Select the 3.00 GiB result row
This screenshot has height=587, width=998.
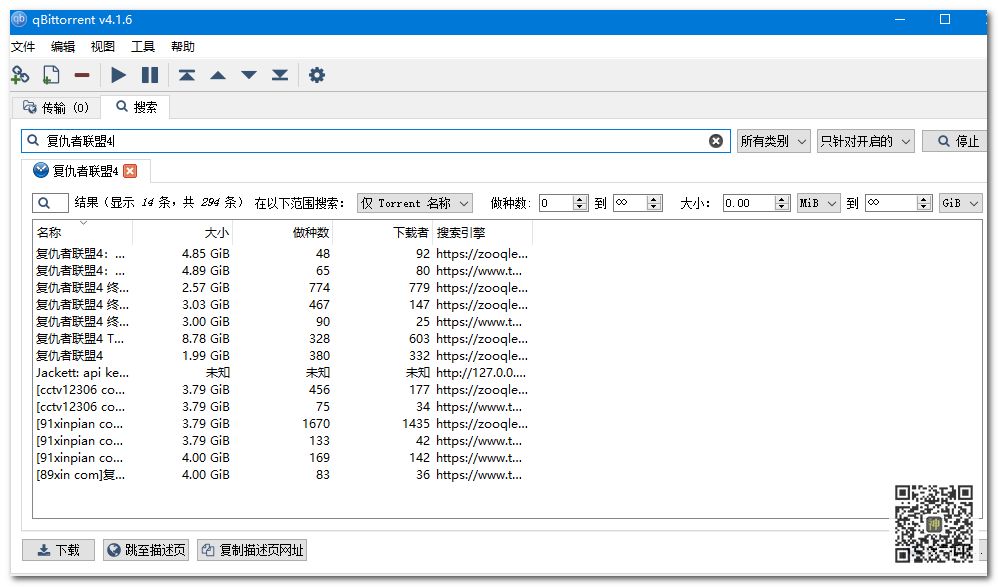(283, 322)
